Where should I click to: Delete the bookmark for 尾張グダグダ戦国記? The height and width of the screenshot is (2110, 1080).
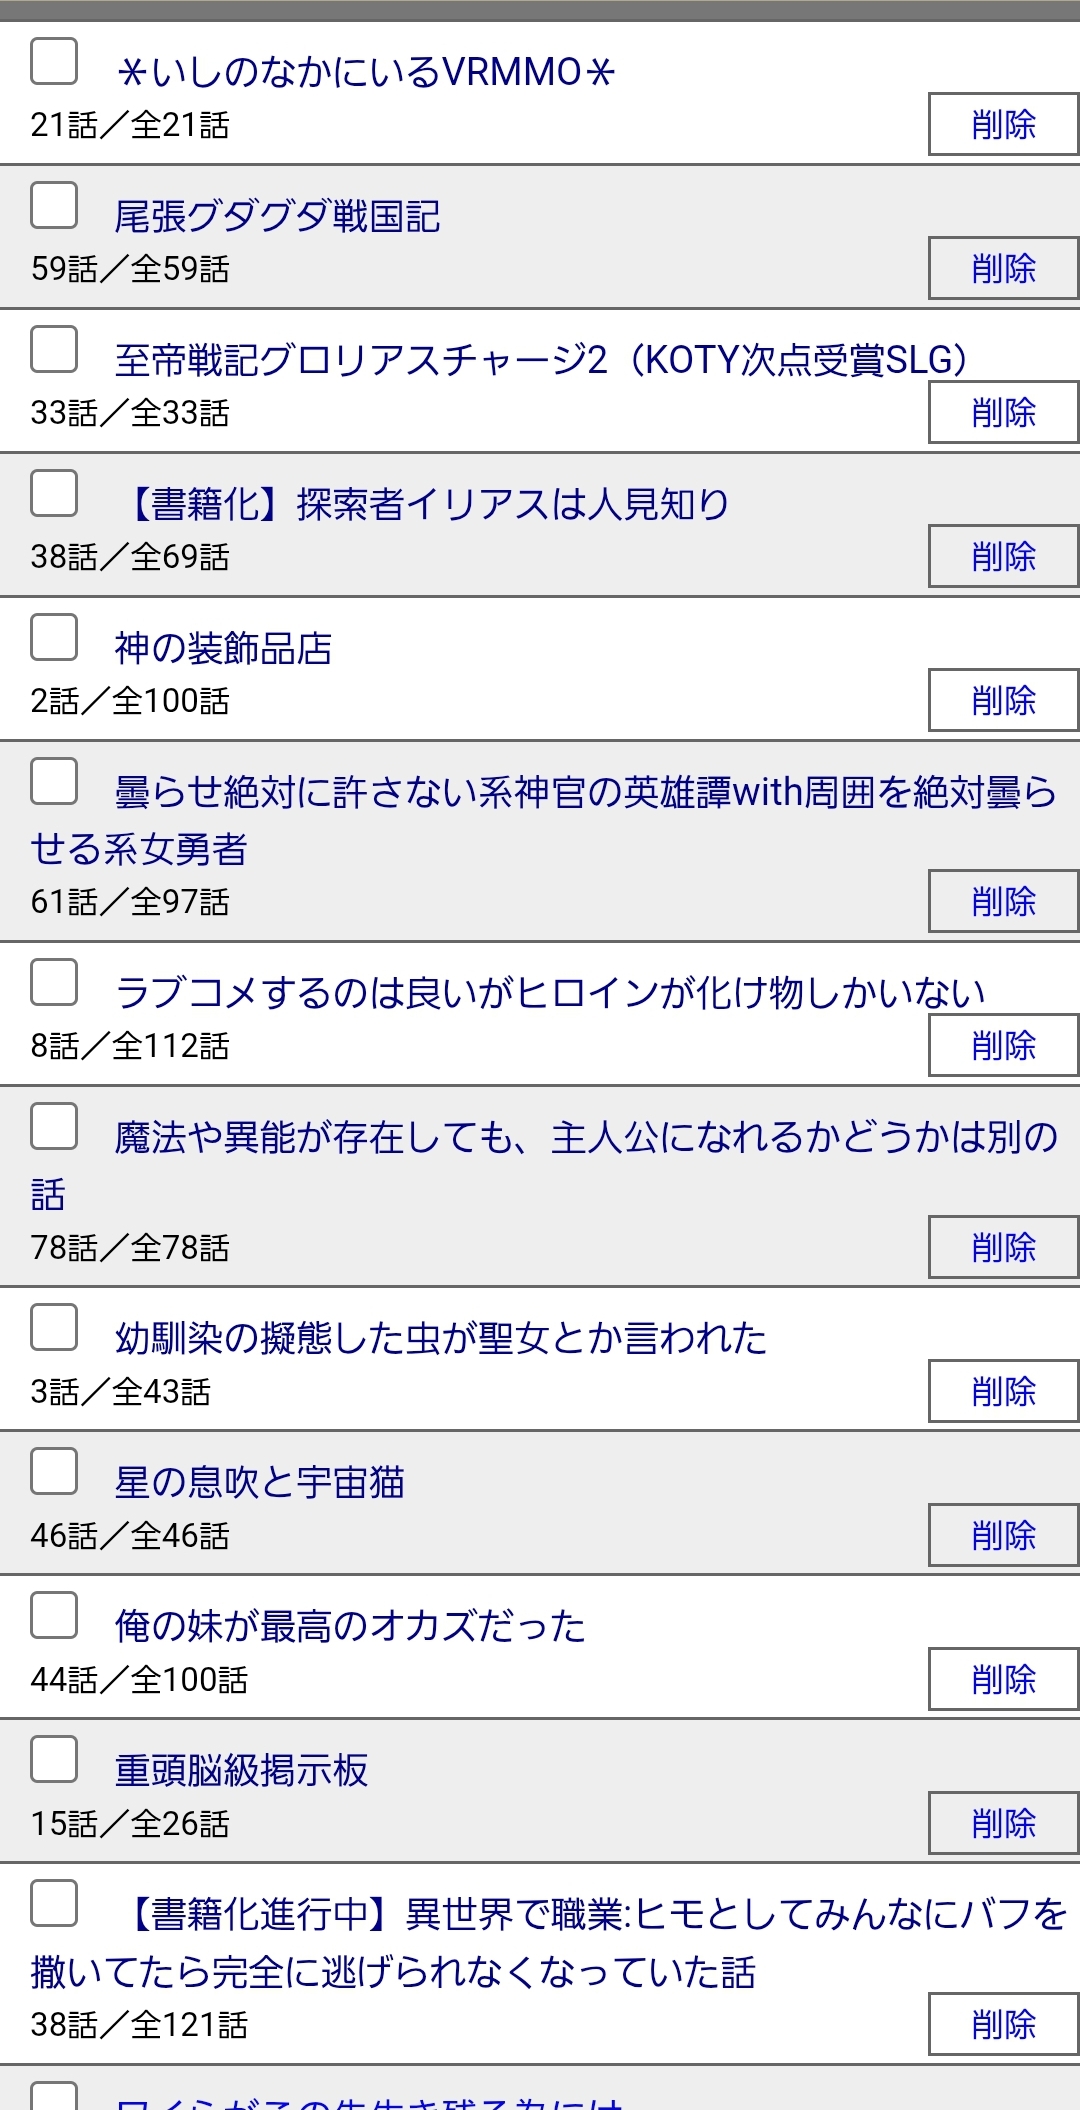[1003, 268]
